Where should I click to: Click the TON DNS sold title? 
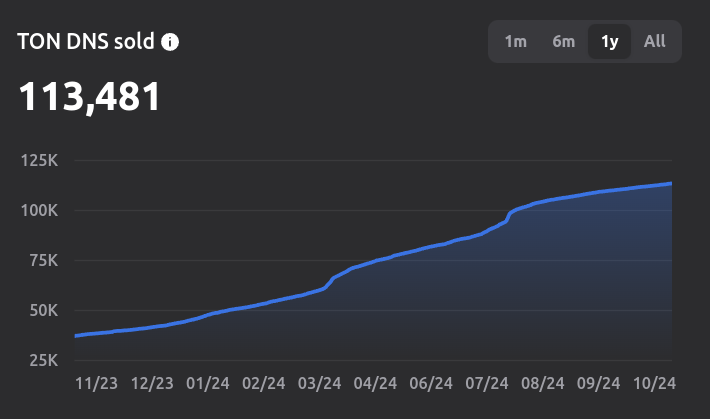[x=86, y=42]
